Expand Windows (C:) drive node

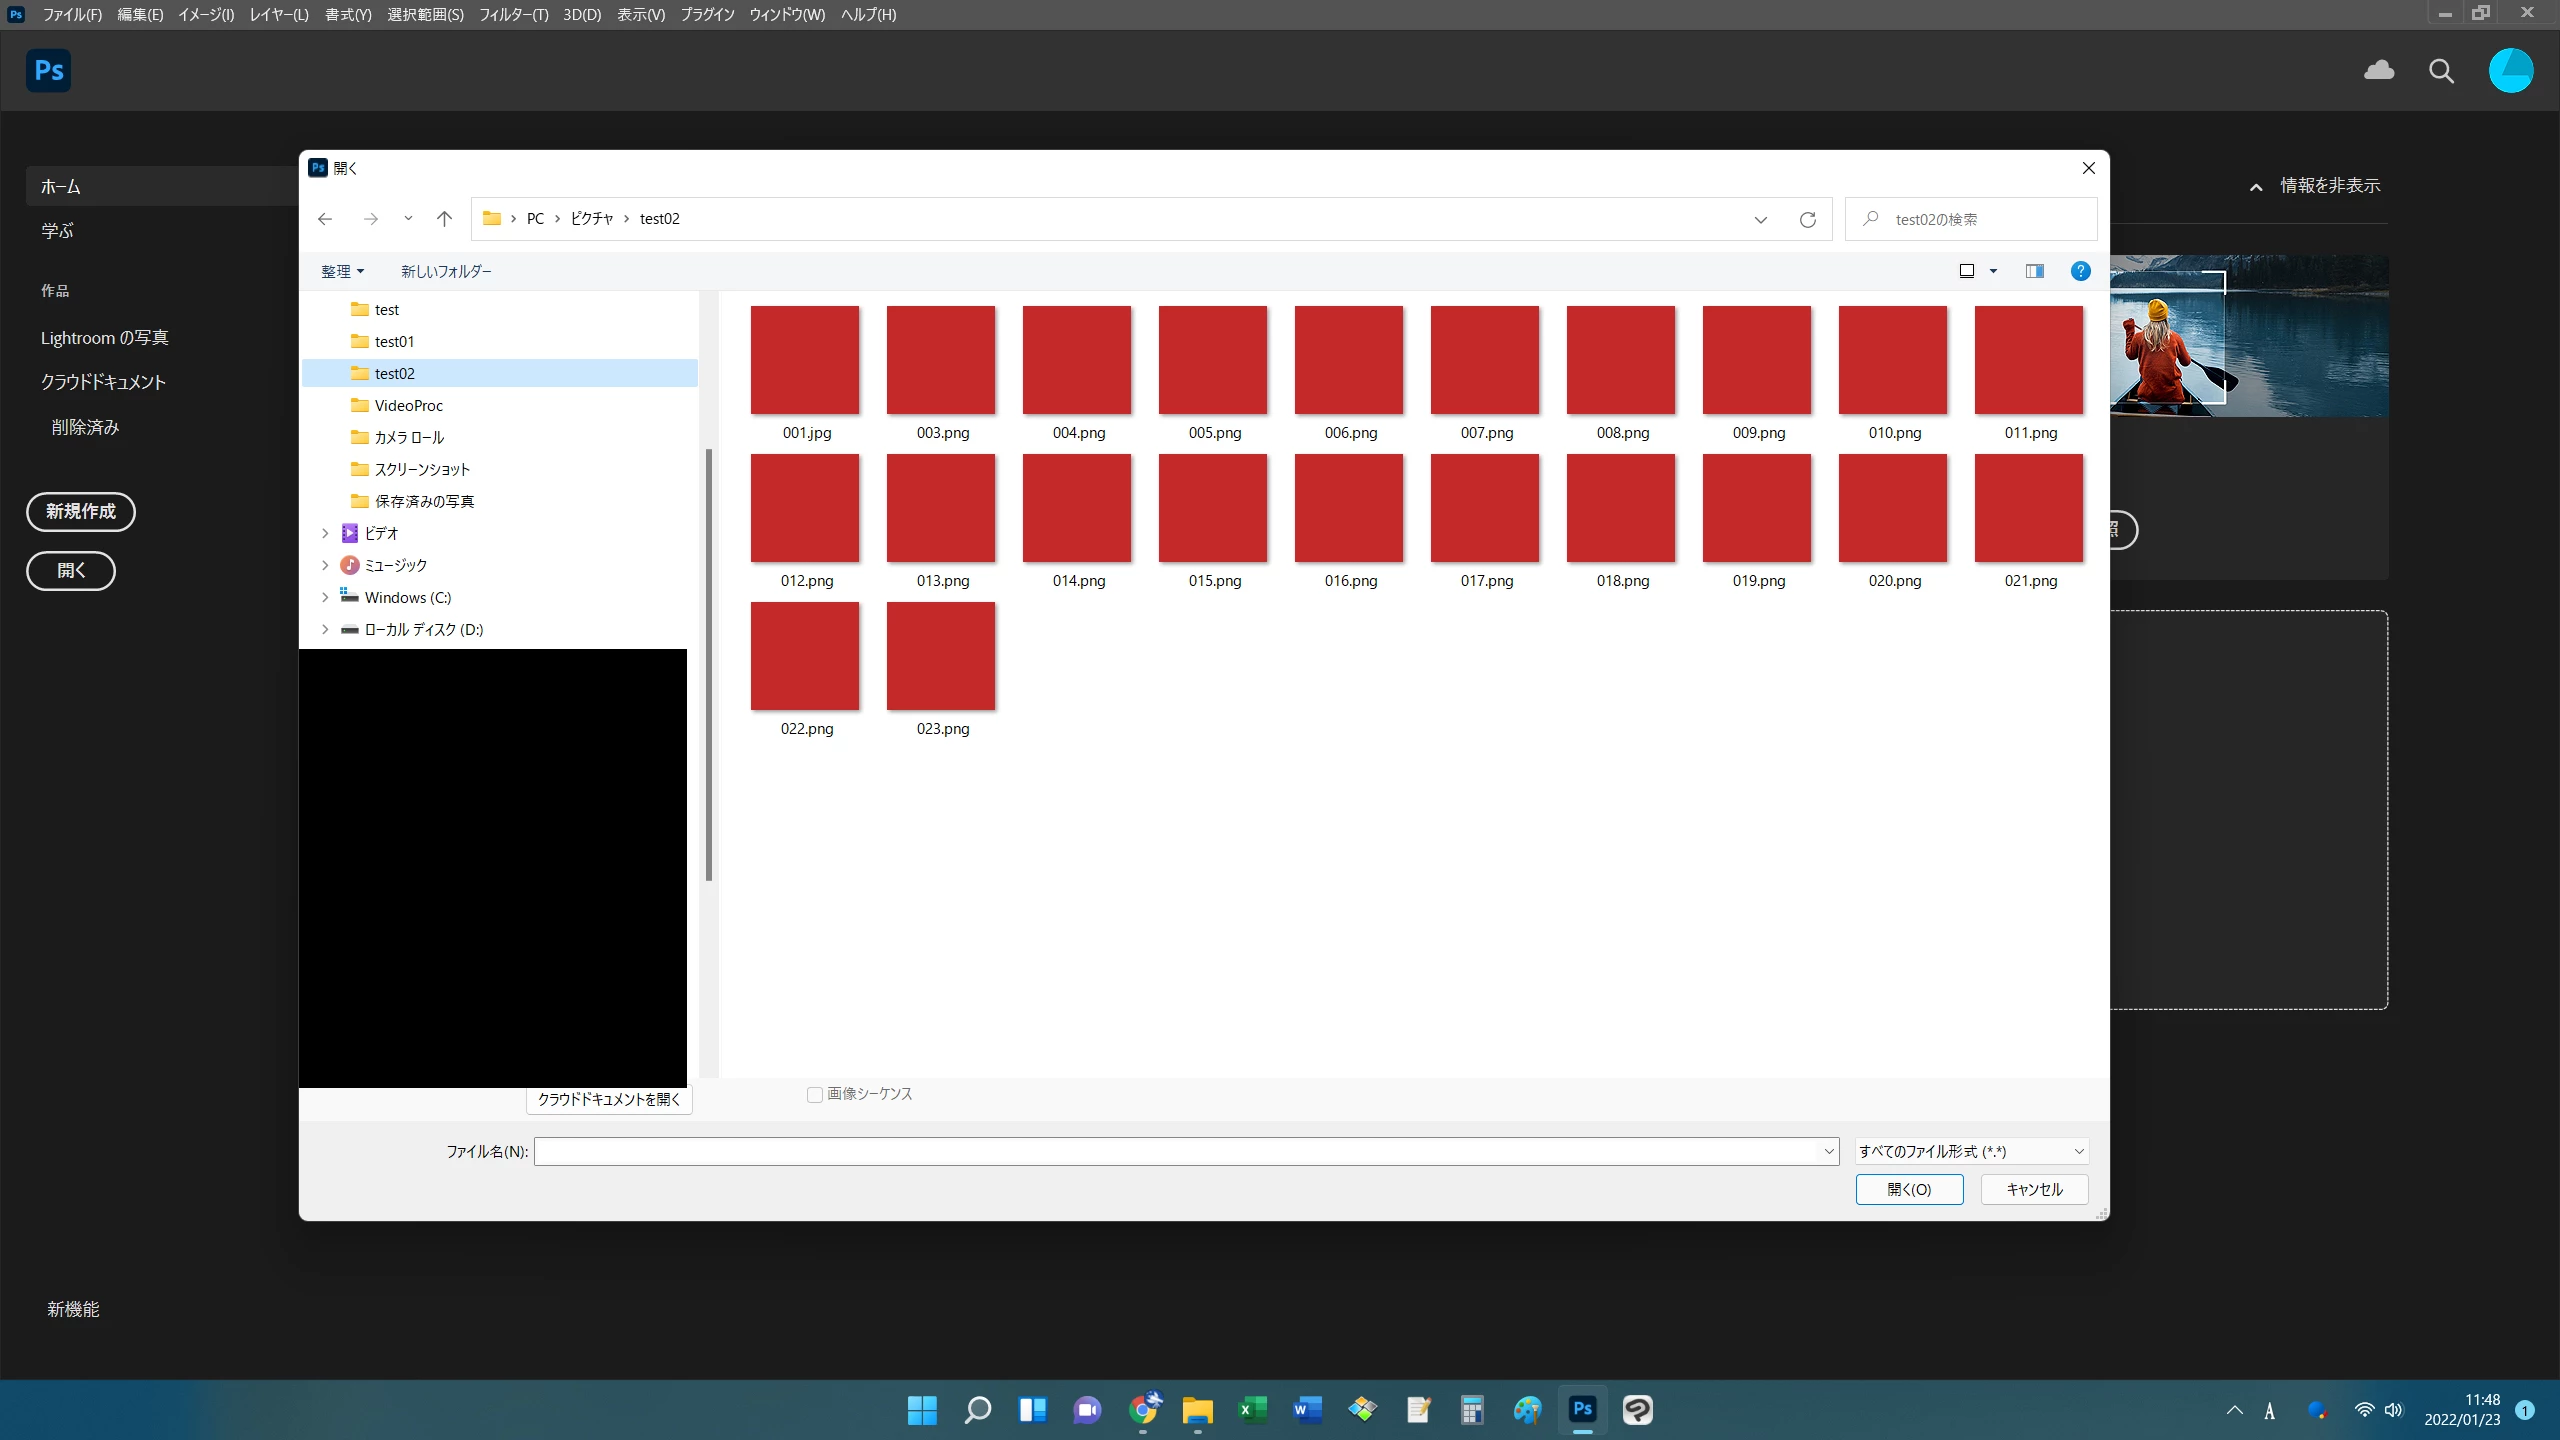point(325,598)
